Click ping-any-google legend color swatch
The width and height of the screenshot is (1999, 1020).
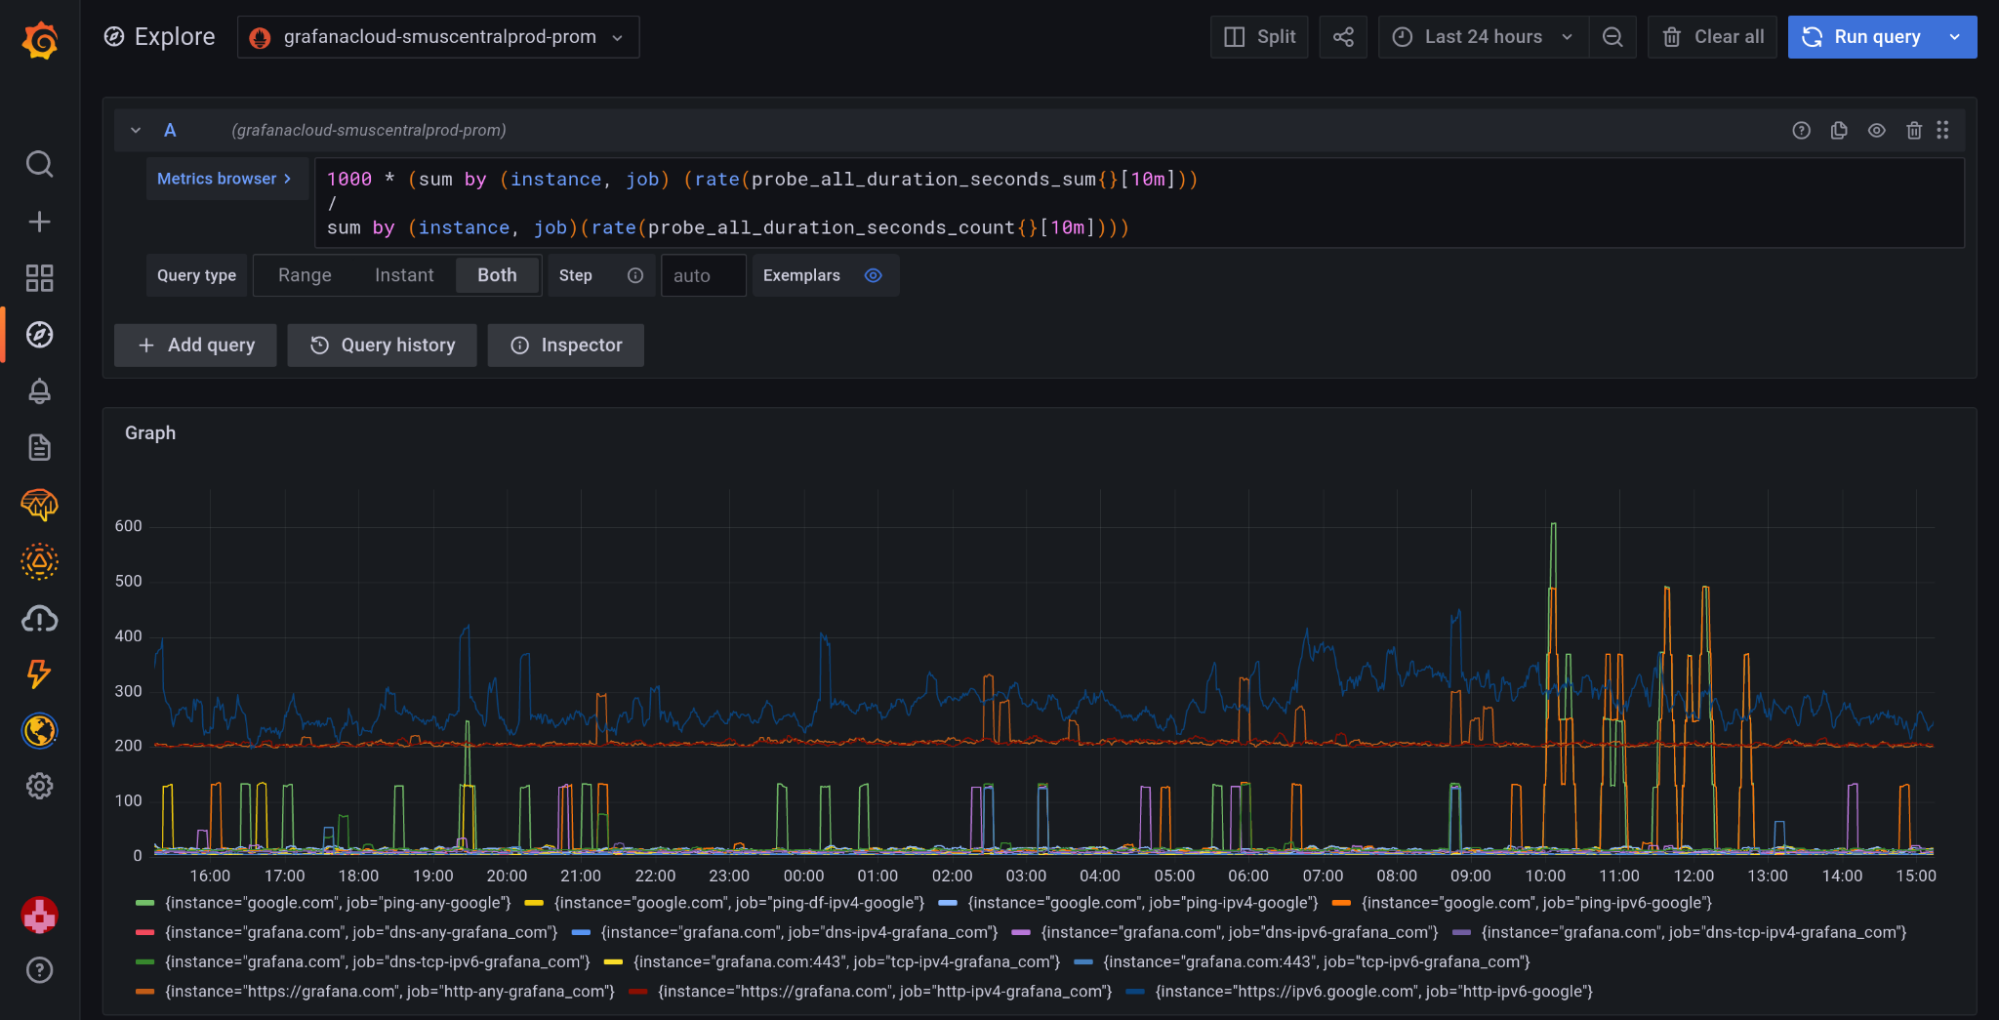145,903
